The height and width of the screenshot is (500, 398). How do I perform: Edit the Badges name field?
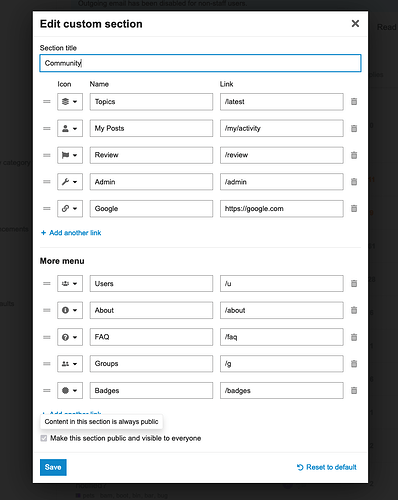151,390
